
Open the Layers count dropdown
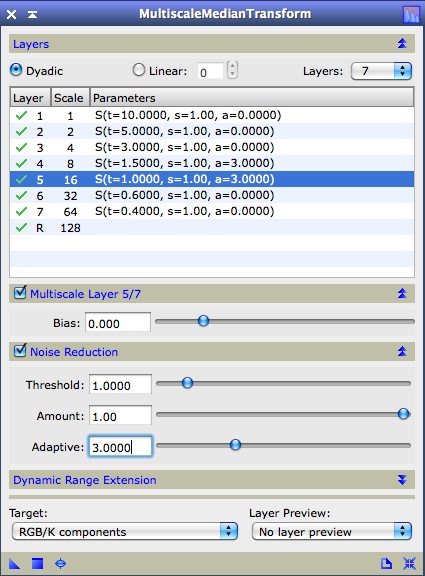coord(381,71)
